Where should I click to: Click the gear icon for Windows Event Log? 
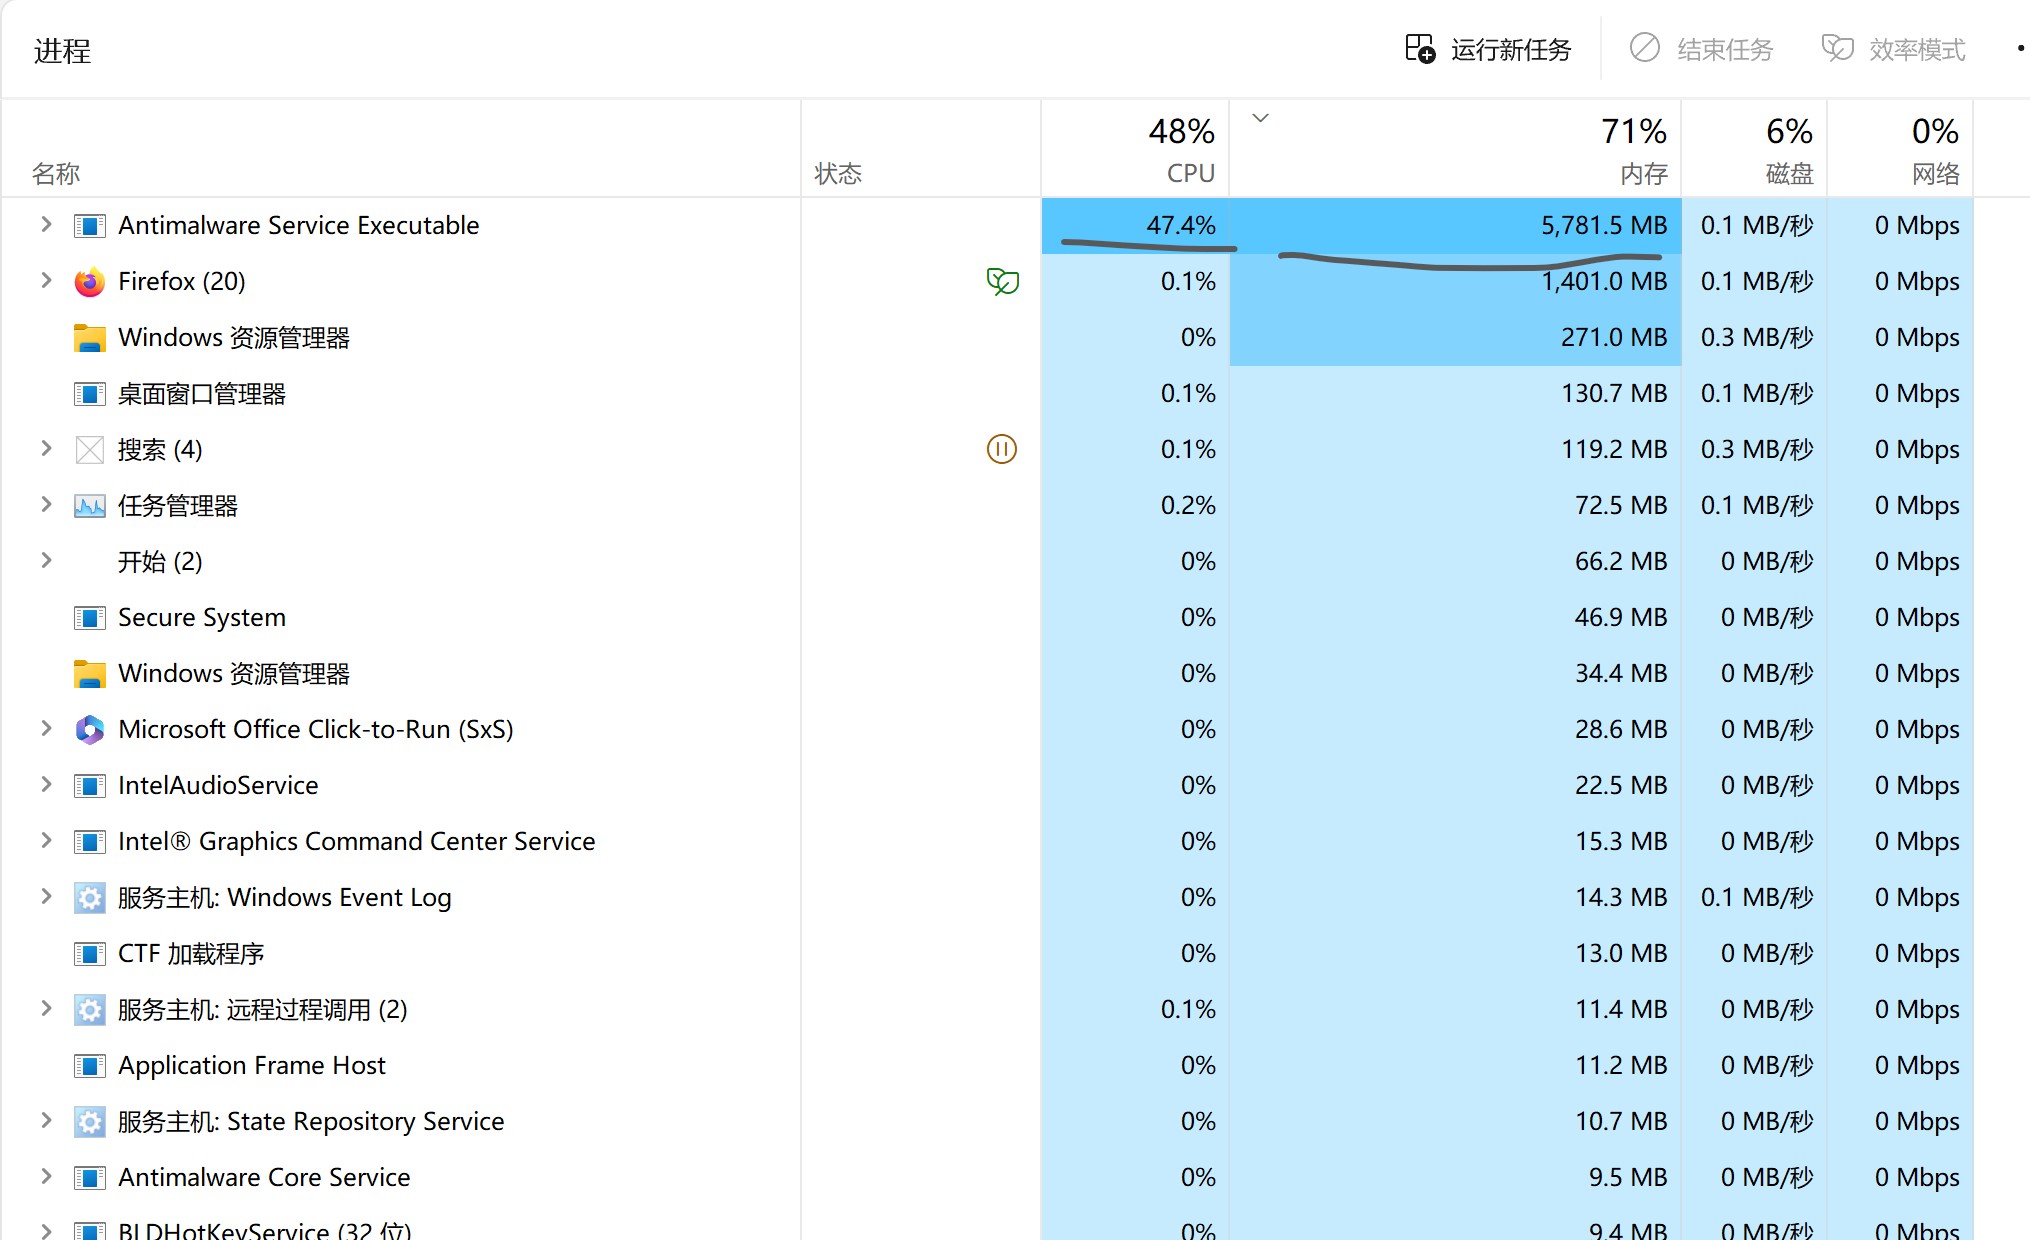coord(90,898)
